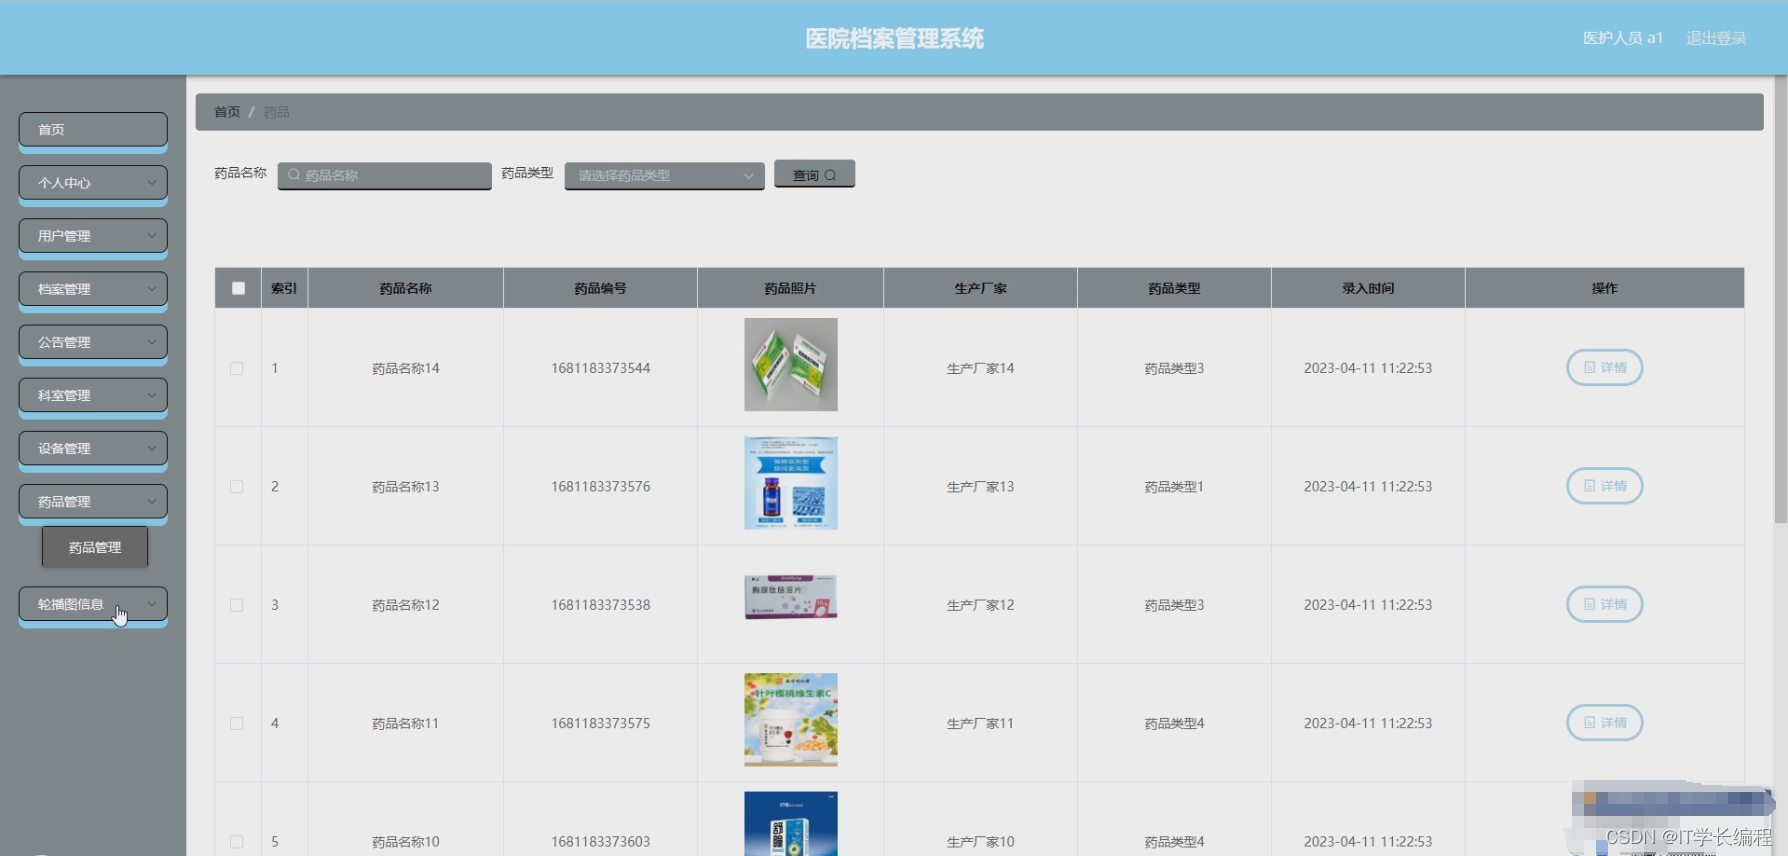The image size is (1788, 856).
Task: Expand the 档案管理 sidebar menu
Action: [93, 288]
